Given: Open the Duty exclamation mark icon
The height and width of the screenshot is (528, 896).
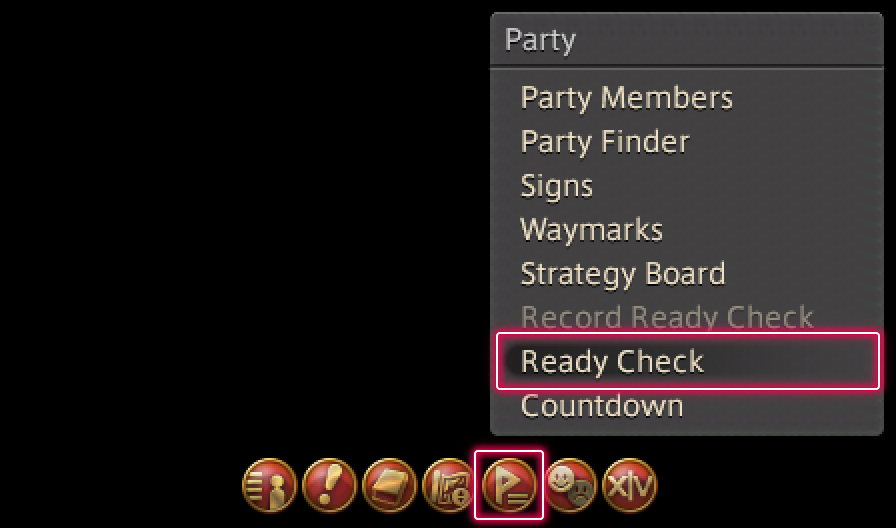Looking at the screenshot, I should (330, 485).
